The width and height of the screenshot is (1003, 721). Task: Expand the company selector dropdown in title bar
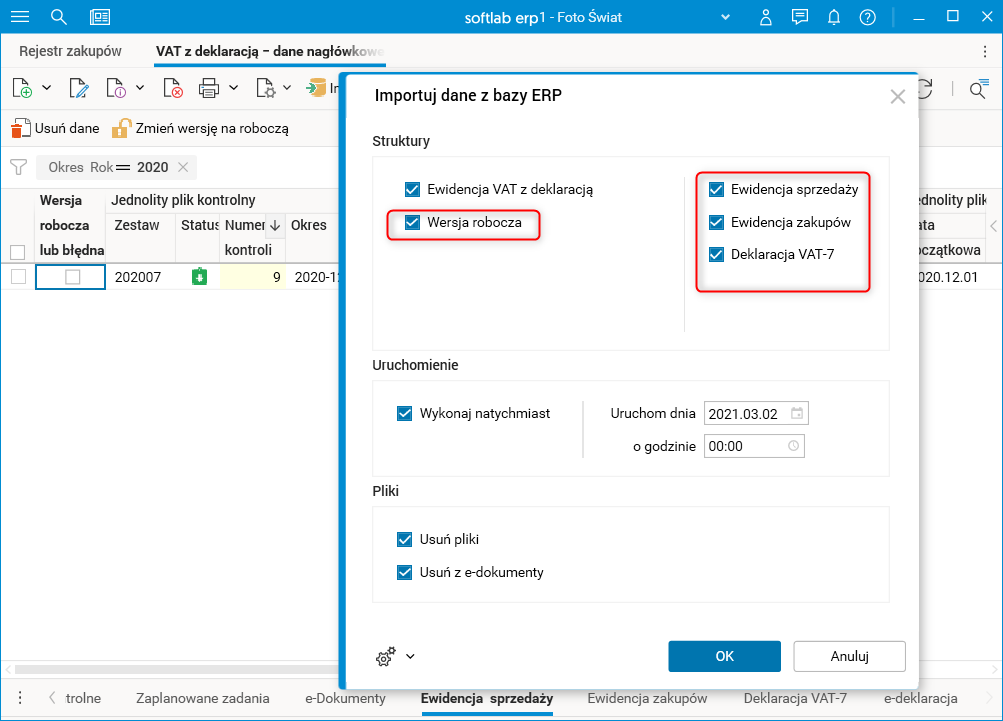(725, 17)
